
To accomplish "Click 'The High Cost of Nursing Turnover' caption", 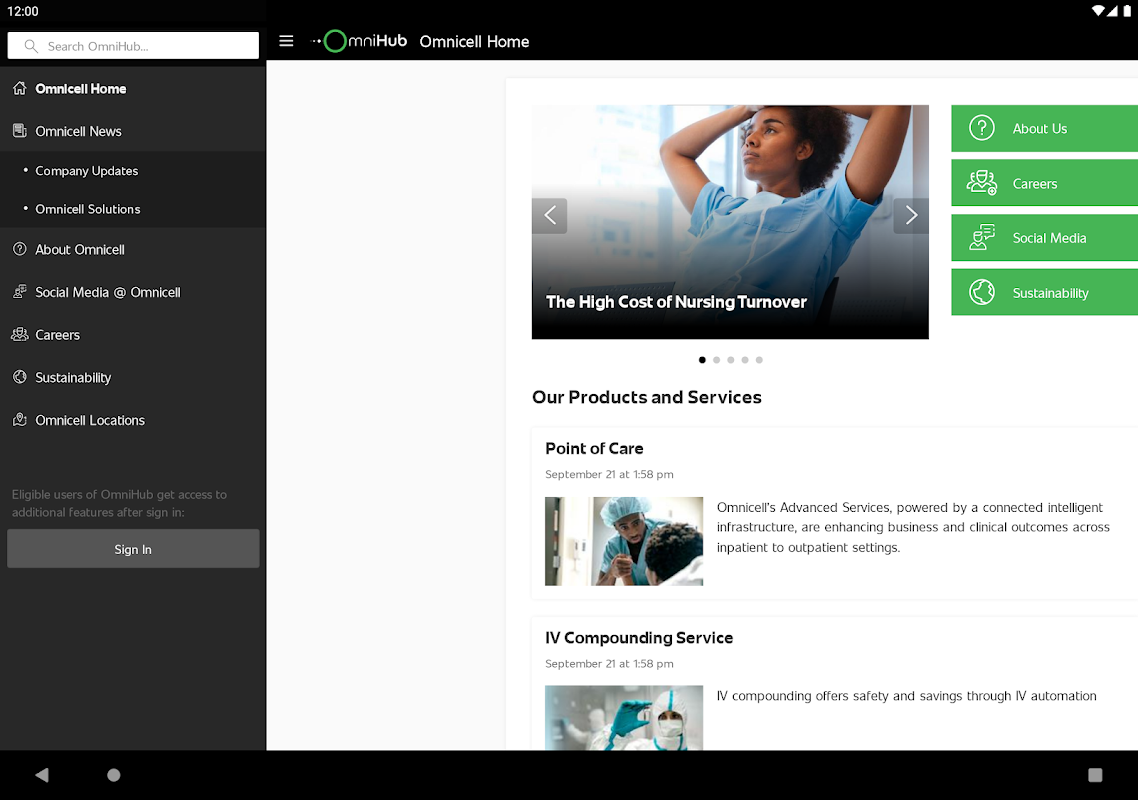I will pos(676,302).
